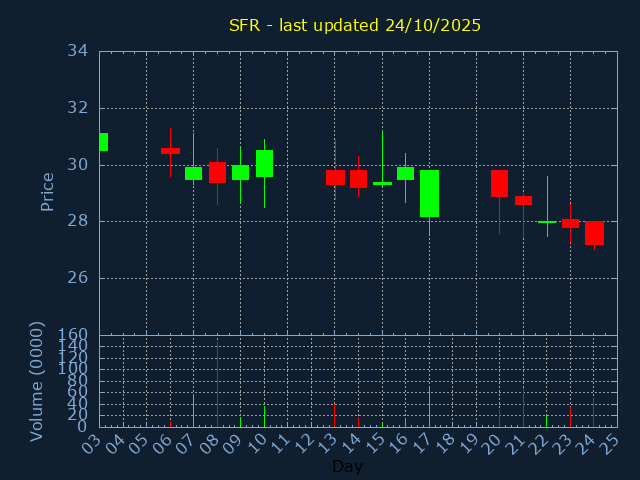Click the red volume bar on day 13
The image size is (640, 480).
(335, 415)
